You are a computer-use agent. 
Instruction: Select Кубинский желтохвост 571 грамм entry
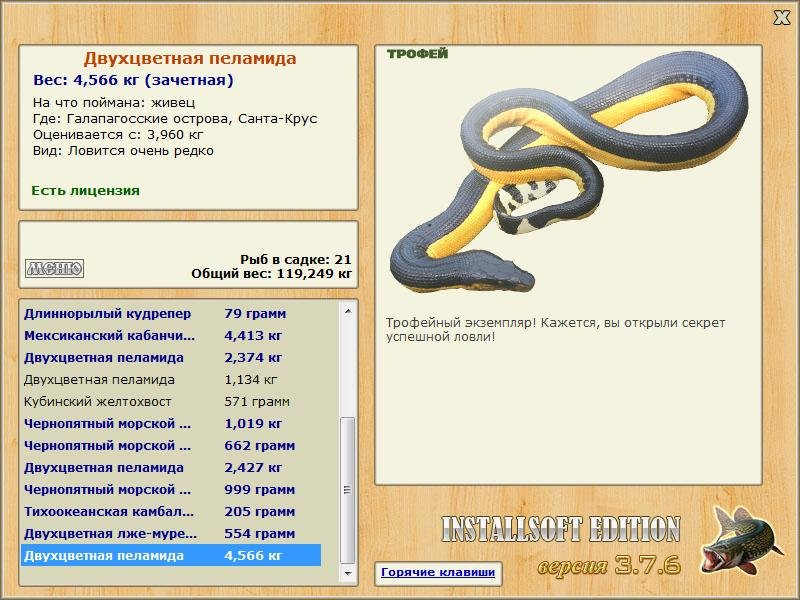tap(171, 402)
